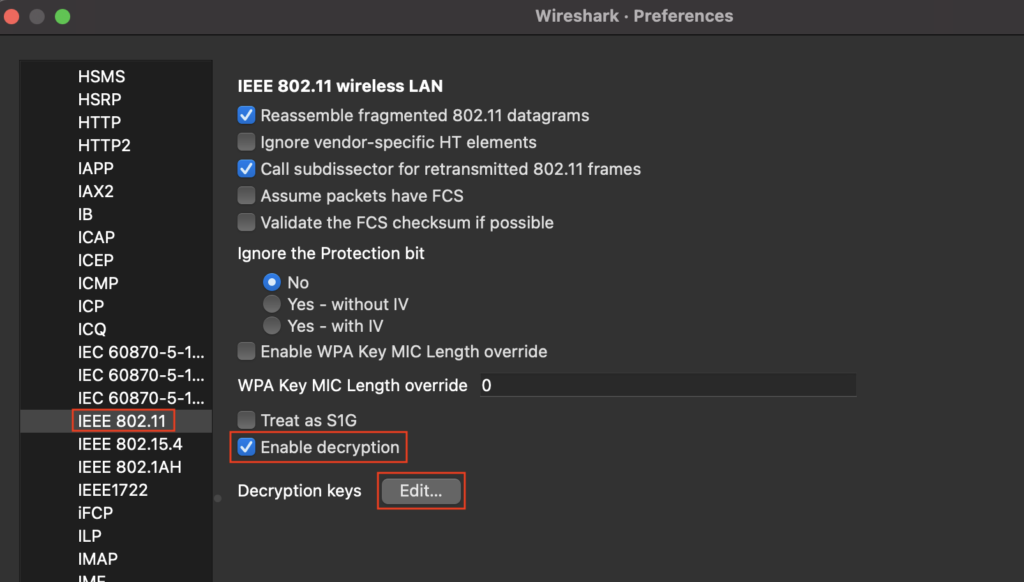1024x582 pixels.
Task: Select IEEE 802.11 in protocol list
Action: coord(122,421)
